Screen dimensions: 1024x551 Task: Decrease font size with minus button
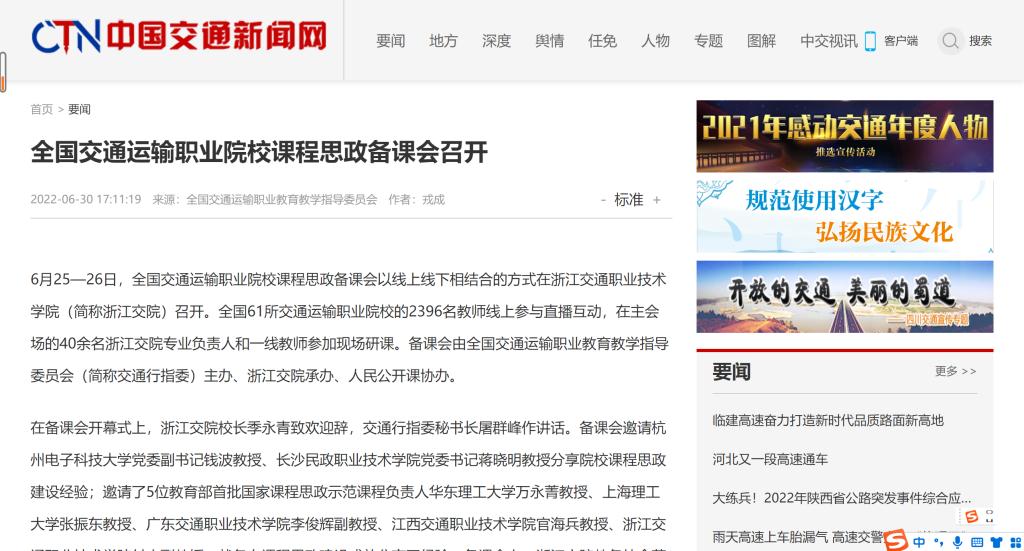pos(603,200)
